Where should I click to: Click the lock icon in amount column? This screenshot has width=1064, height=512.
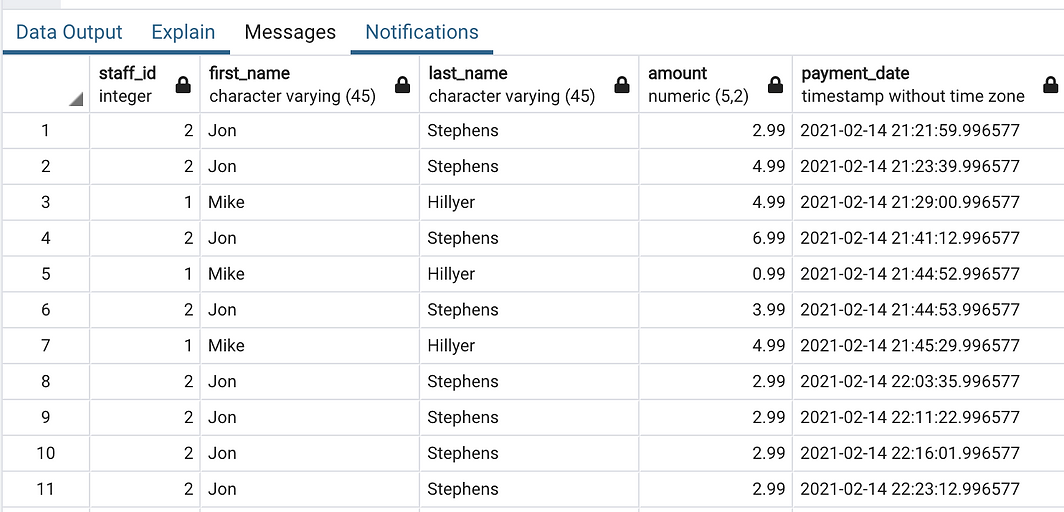(775, 85)
